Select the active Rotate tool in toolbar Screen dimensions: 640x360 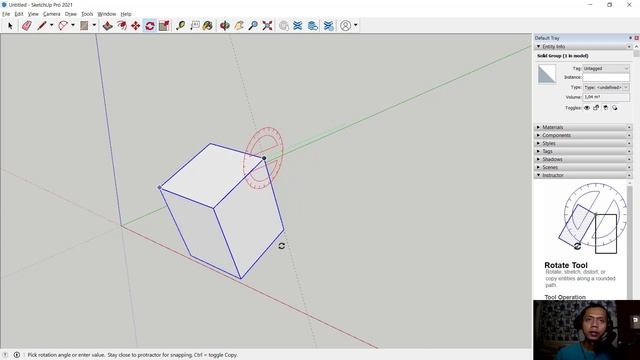click(x=150, y=26)
